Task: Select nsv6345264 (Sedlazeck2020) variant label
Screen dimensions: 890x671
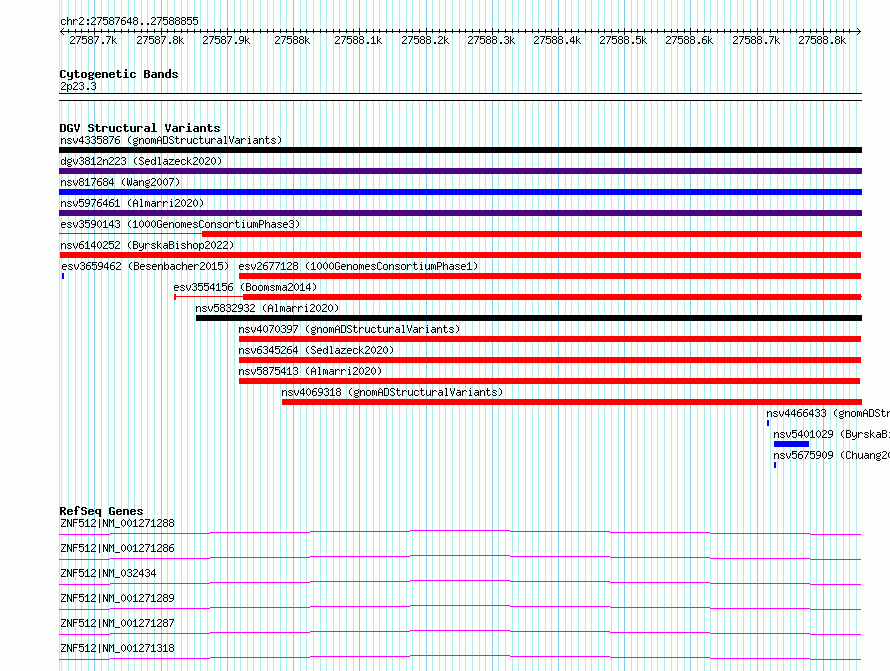Action: pyautogui.click(x=316, y=350)
